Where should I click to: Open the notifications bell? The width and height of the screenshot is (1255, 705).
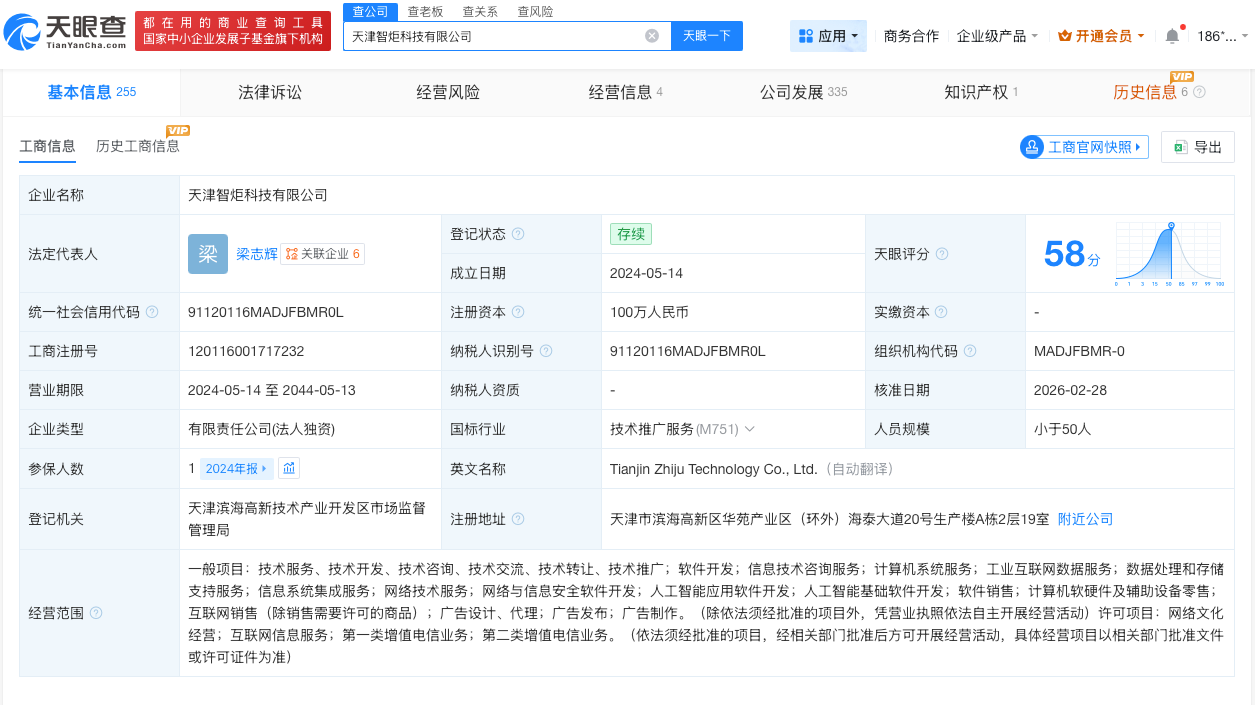pos(1172,36)
